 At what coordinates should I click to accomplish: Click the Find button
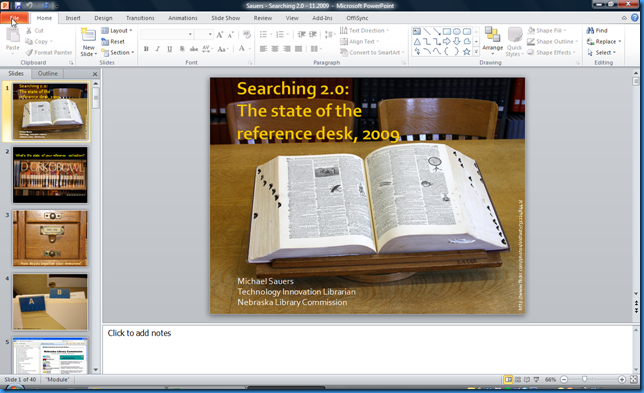pyautogui.click(x=597, y=30)
